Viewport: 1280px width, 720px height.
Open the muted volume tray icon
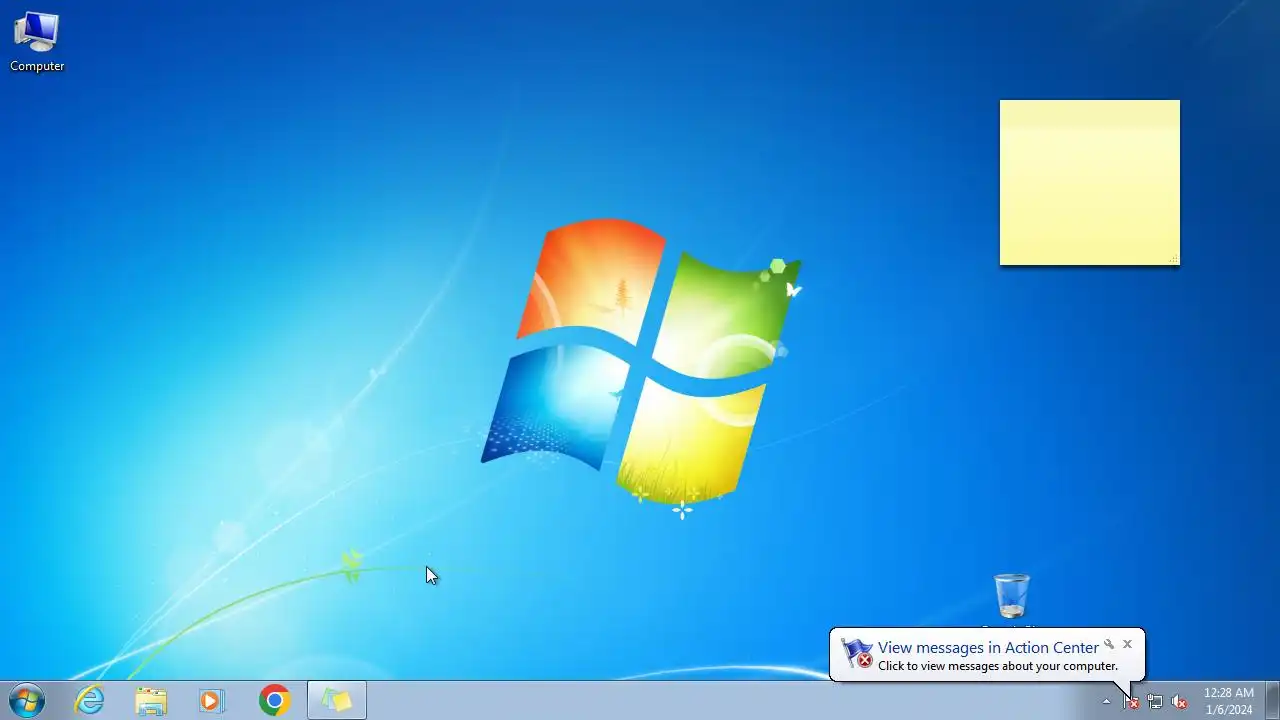1179,701
